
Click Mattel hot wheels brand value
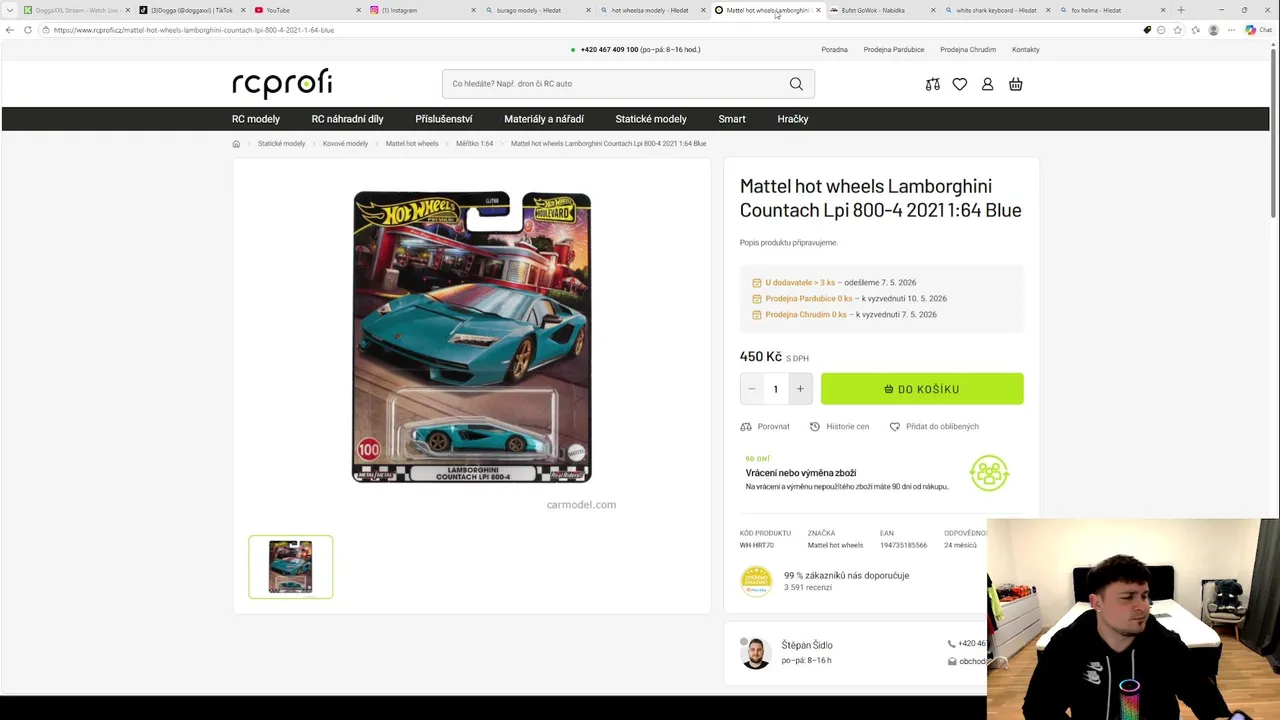(835, 546)
